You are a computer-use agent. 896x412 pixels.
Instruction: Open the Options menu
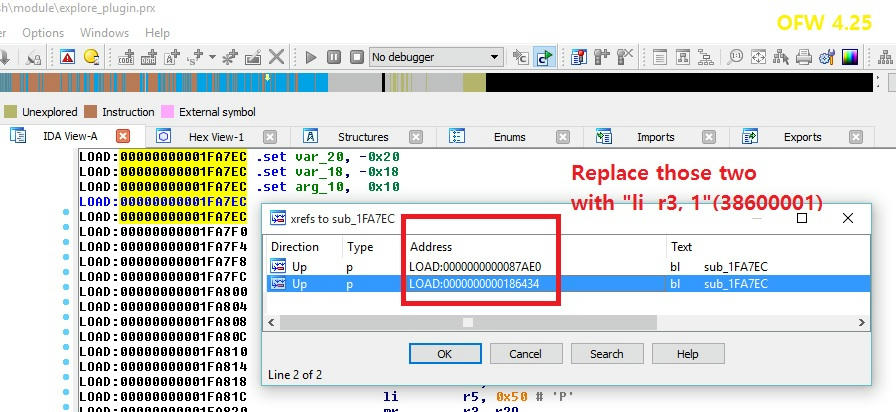point(43,33)
